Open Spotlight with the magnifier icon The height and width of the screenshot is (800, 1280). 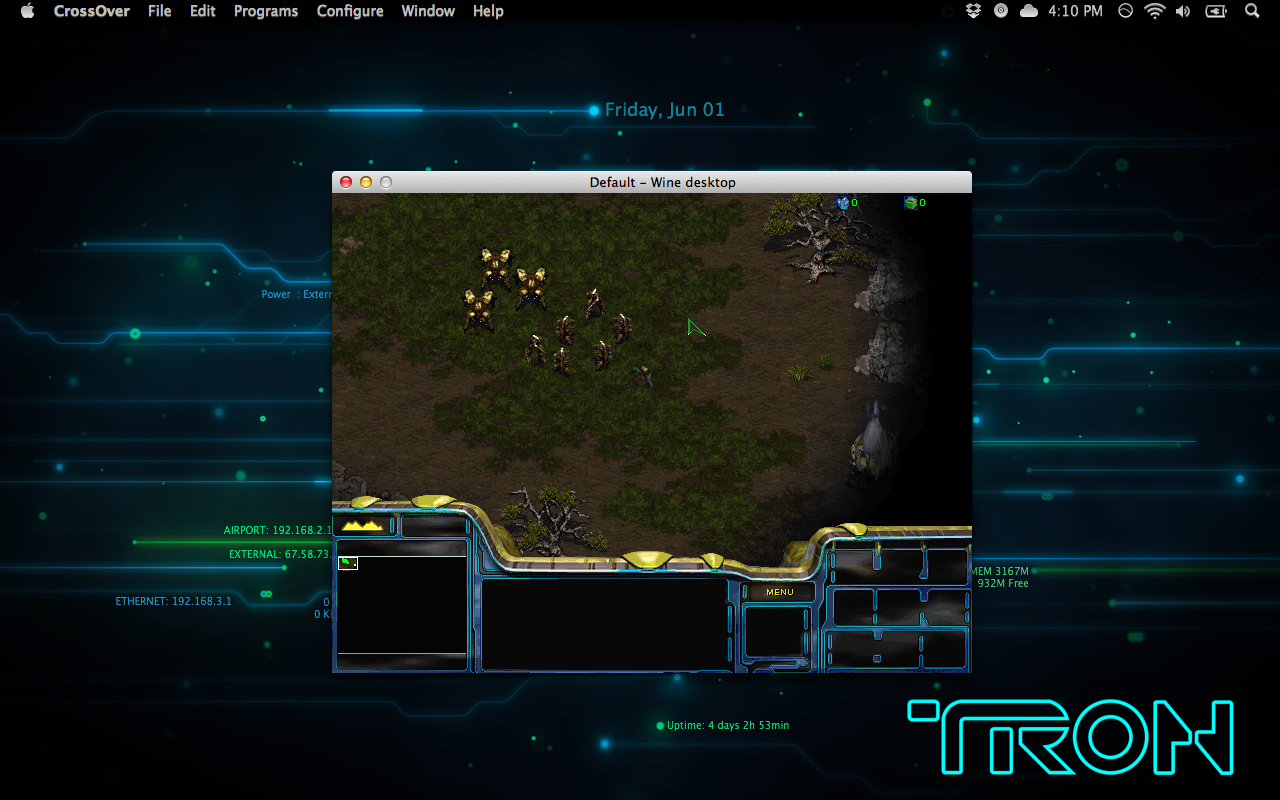pyautogui.click(x=1251, y=11)
